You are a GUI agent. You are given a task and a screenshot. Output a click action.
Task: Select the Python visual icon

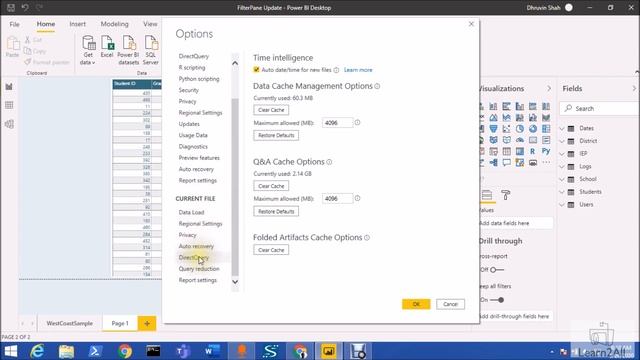coord(546,151)
